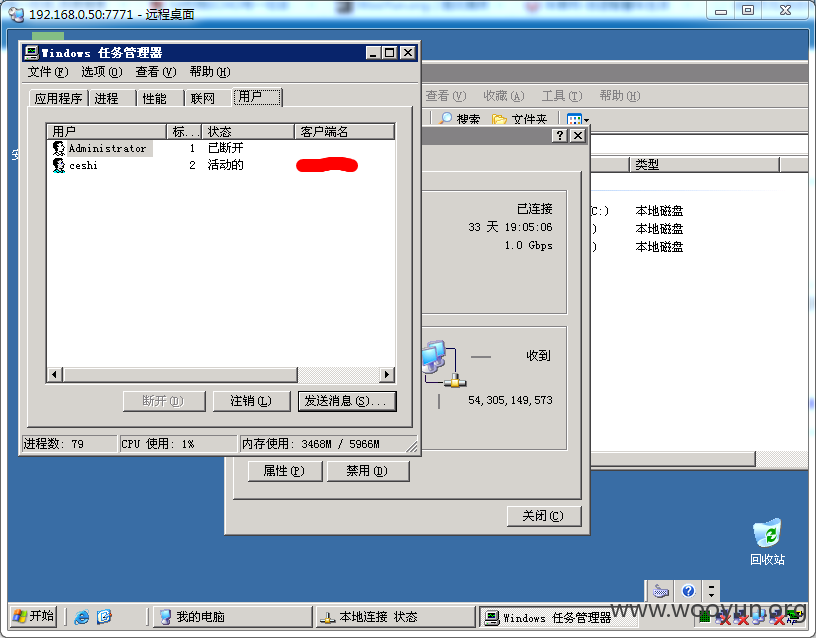Close the Task Manager window
The height and width of the screenshot is (638, 816).
[409, 53]
